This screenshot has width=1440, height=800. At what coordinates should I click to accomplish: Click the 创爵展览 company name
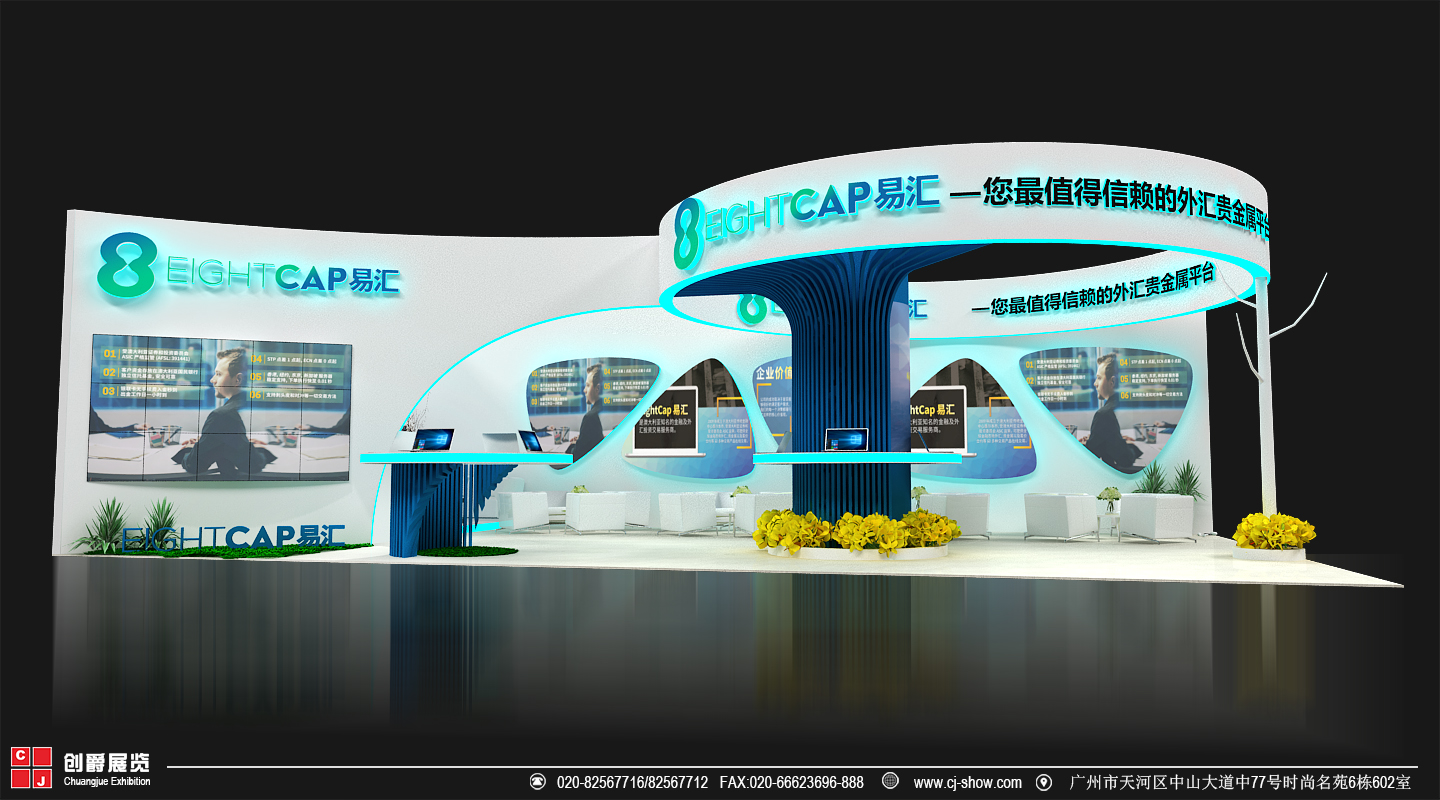105,763
